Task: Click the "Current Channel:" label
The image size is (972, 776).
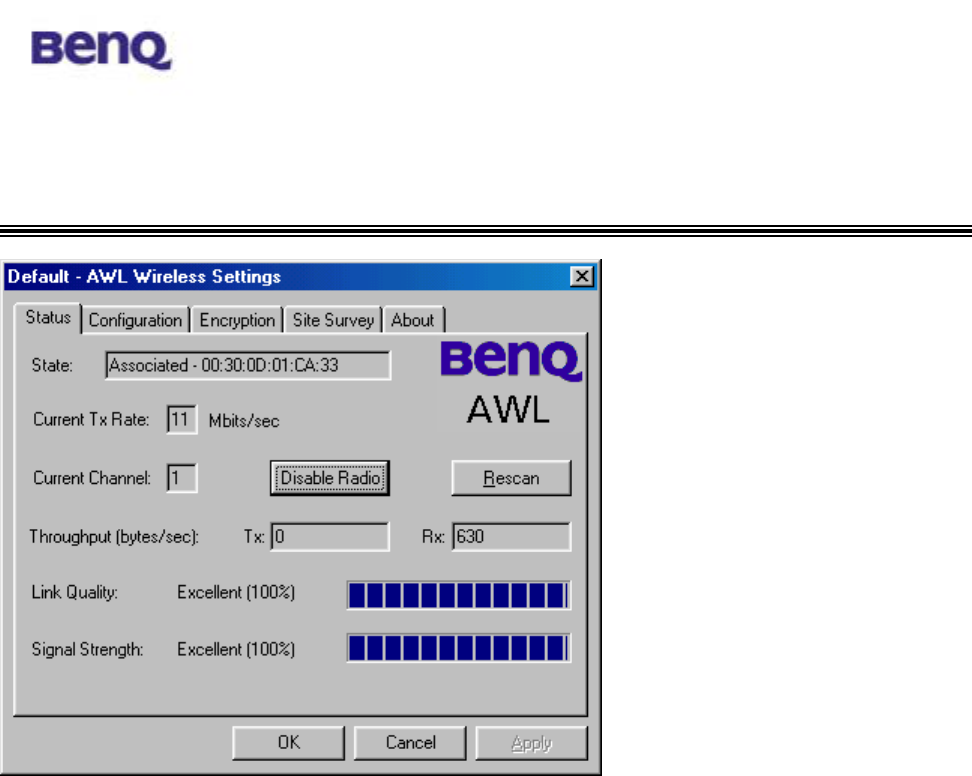Action: [92, 478]
